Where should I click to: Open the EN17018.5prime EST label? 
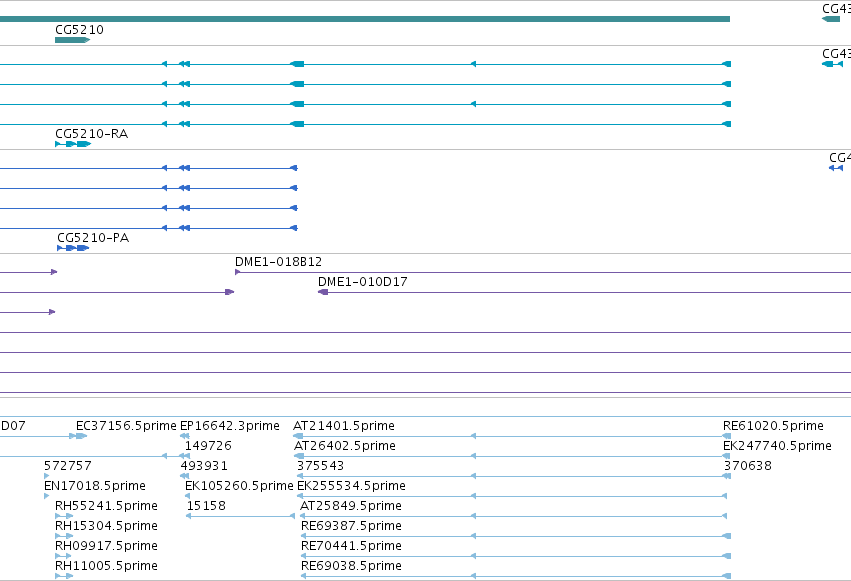click(x=95, y=486)
